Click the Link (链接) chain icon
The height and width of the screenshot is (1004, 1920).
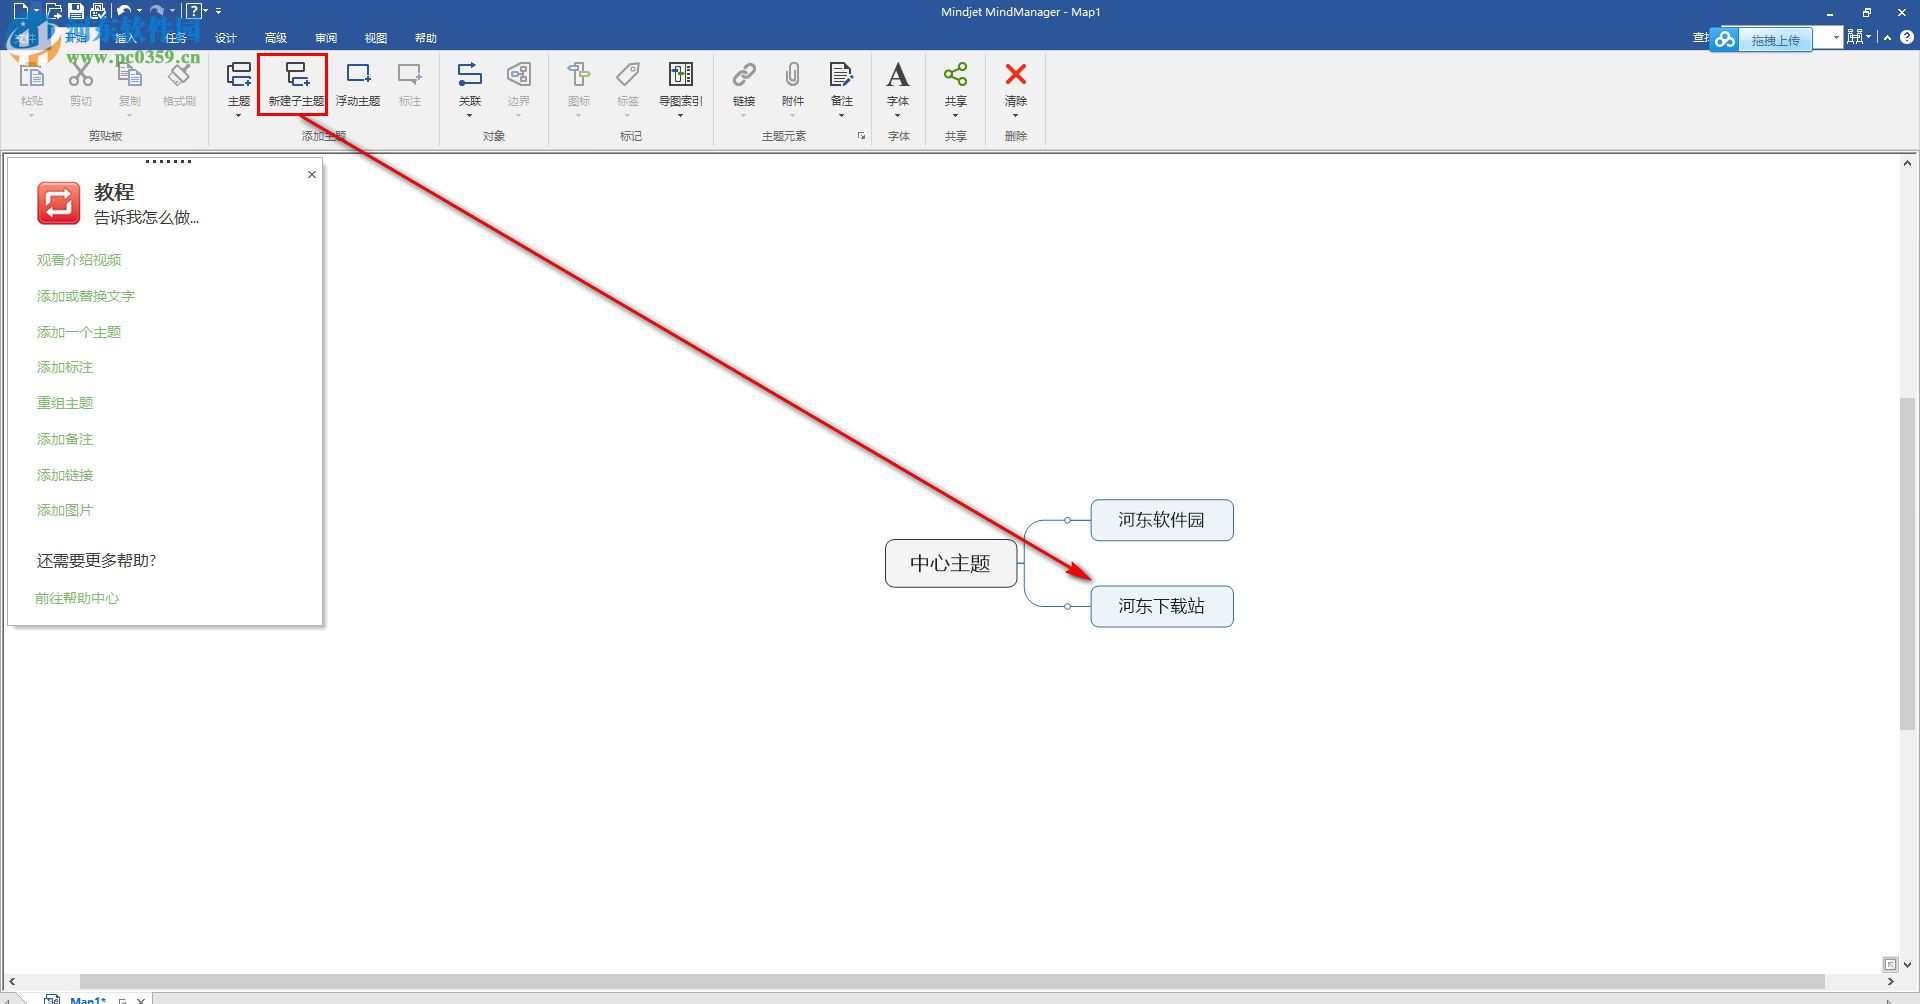pos(744,75)
